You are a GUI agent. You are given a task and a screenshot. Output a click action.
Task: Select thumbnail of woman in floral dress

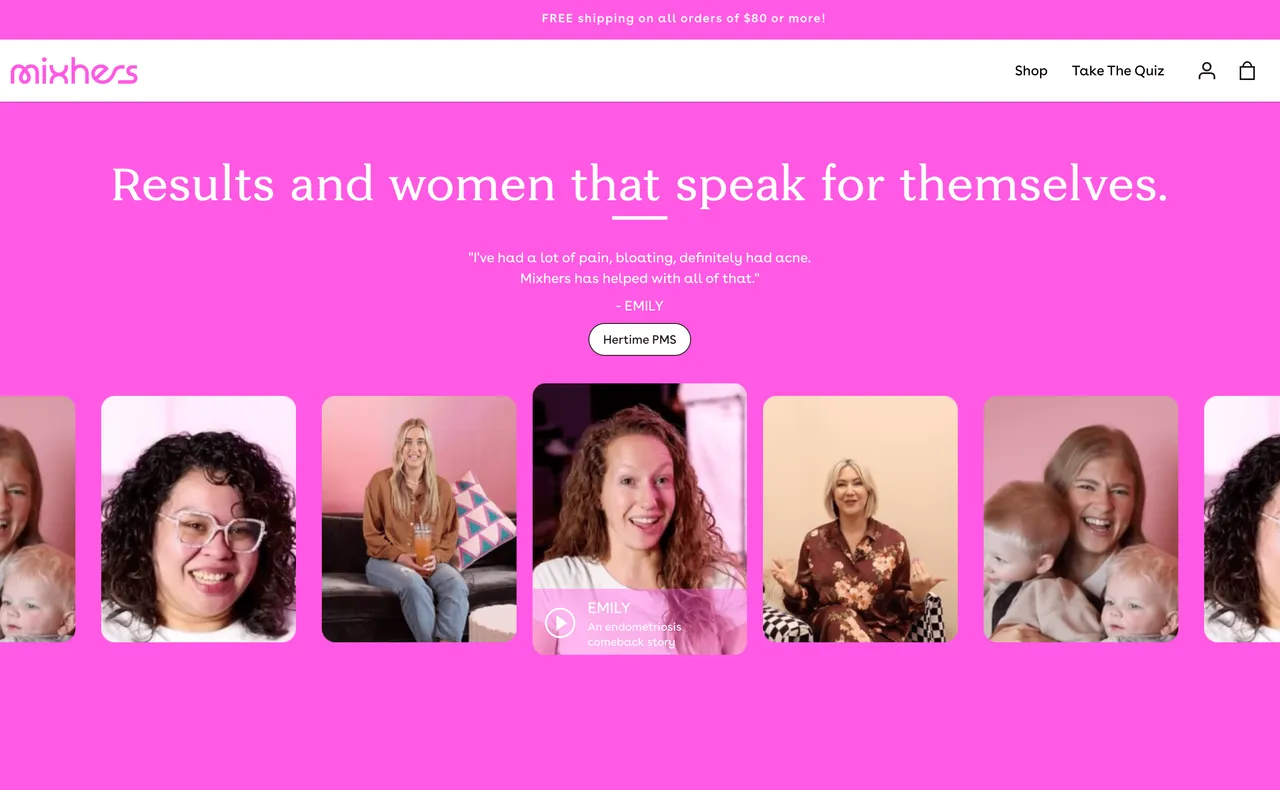coord(860,519)
